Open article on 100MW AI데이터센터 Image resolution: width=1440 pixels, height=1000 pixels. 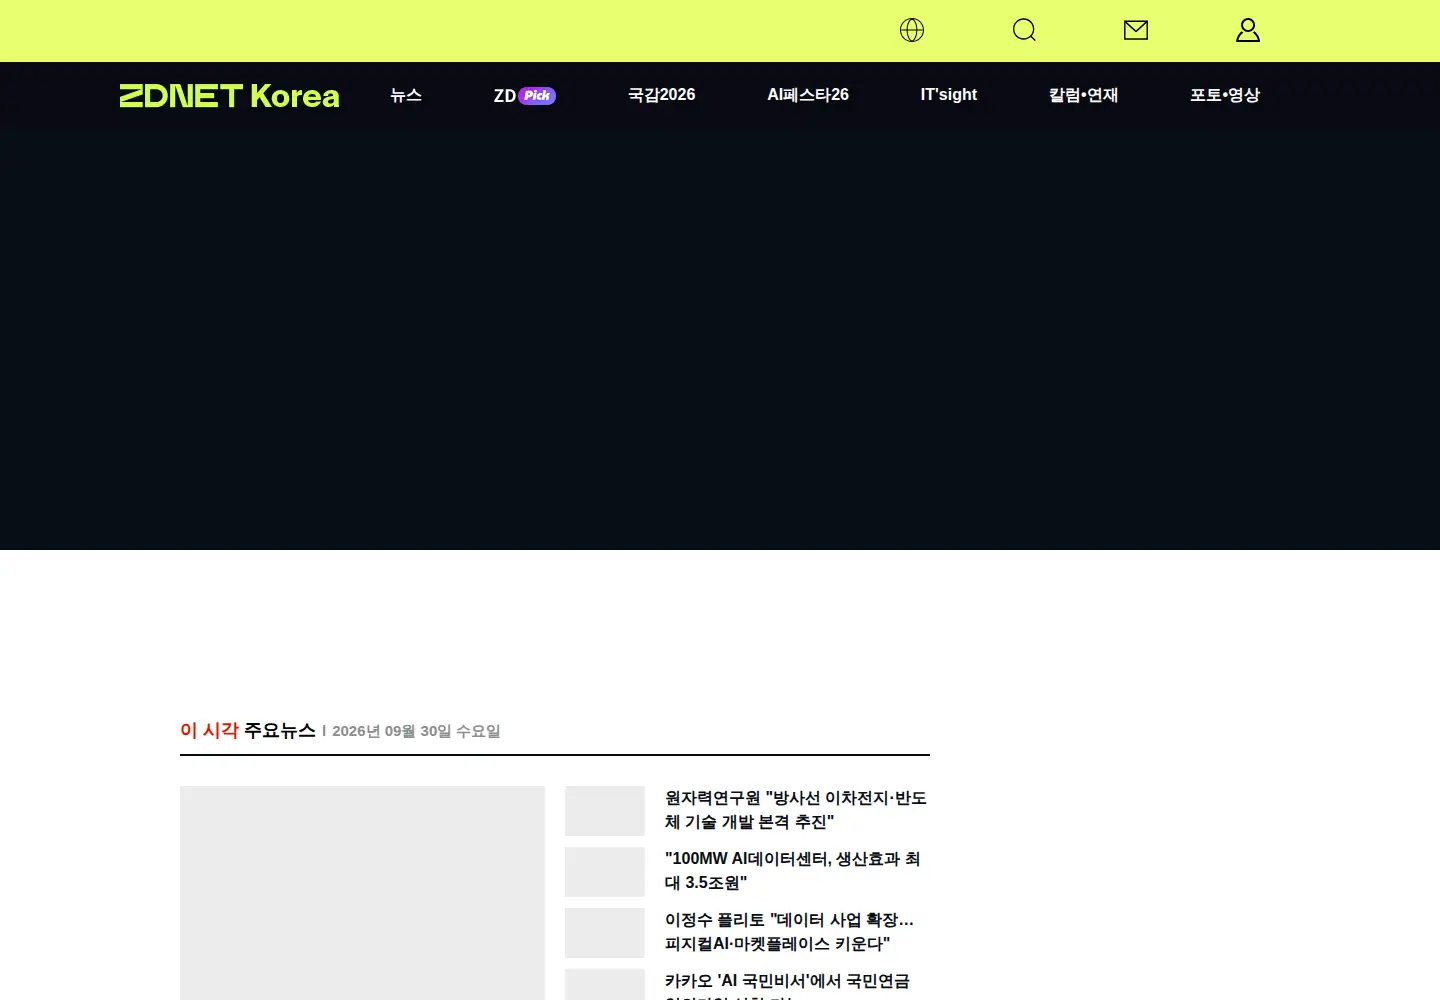tap(793, 871)
